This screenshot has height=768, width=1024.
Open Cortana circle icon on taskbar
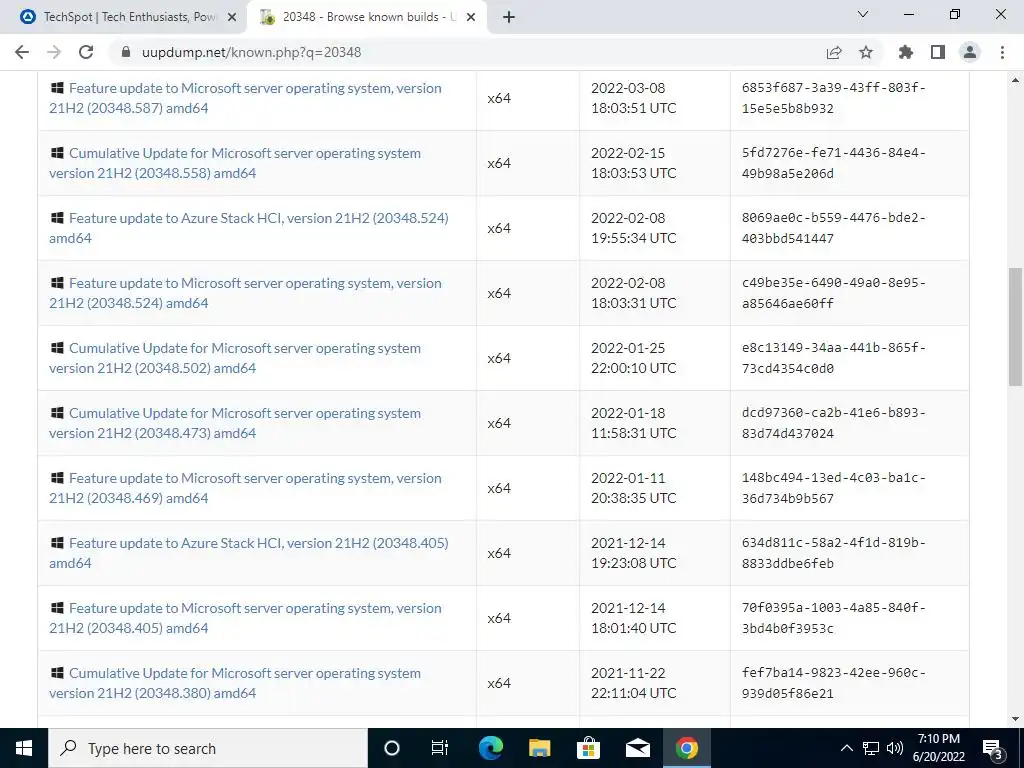tap(391, 748)
